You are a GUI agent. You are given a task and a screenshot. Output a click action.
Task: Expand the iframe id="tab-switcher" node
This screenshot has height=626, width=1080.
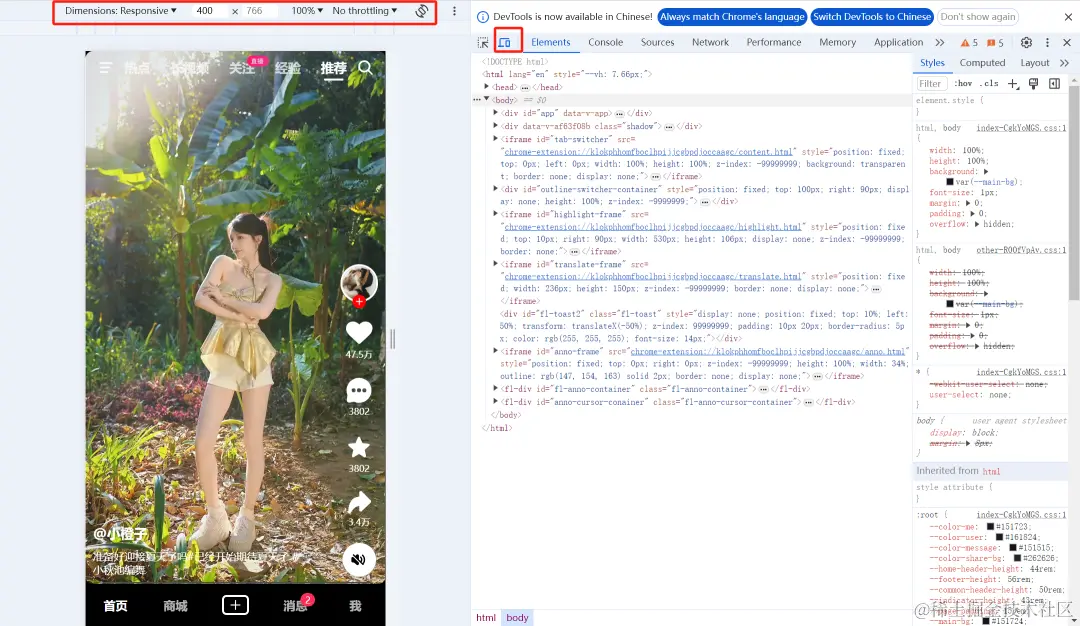point(495,138)
